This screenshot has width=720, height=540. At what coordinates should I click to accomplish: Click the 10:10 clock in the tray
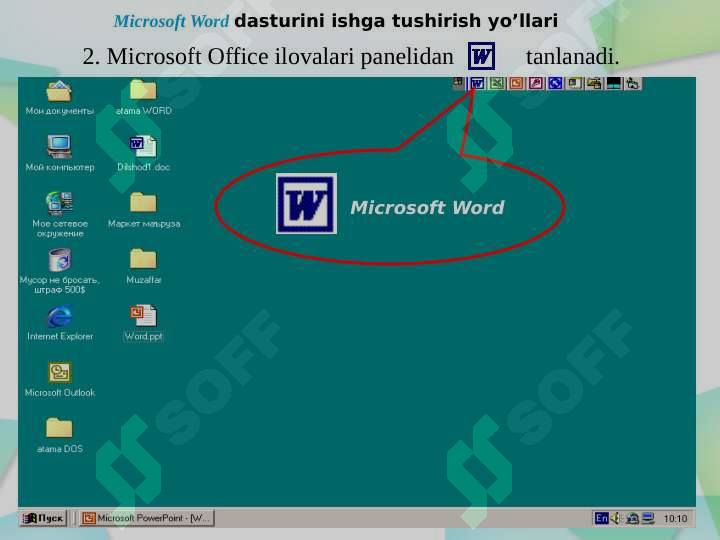click(x=675, y=519)
